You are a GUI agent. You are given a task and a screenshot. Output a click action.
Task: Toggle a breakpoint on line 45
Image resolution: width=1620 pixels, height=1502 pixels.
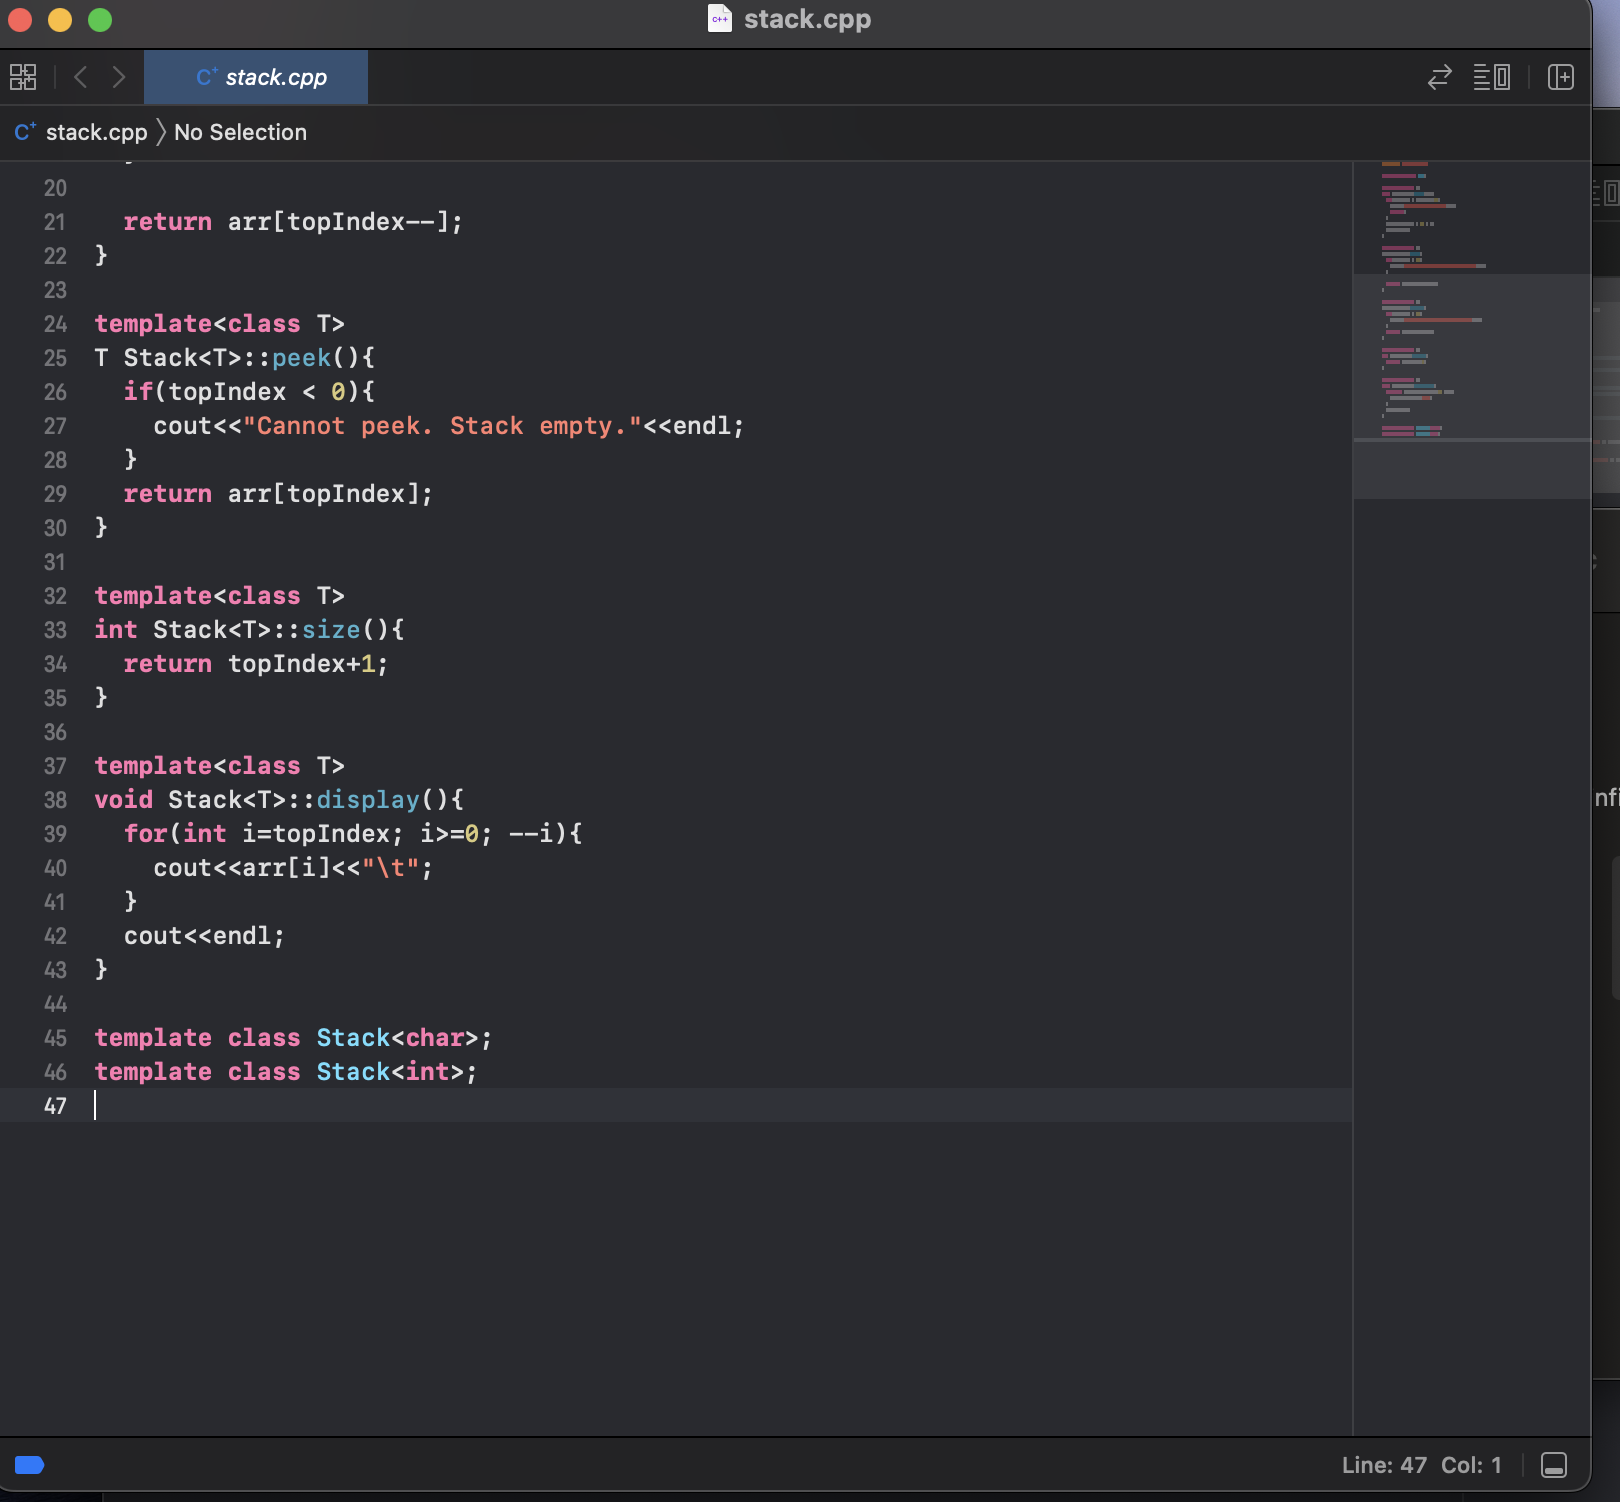pyautogui.click(x=55, y=1038)
